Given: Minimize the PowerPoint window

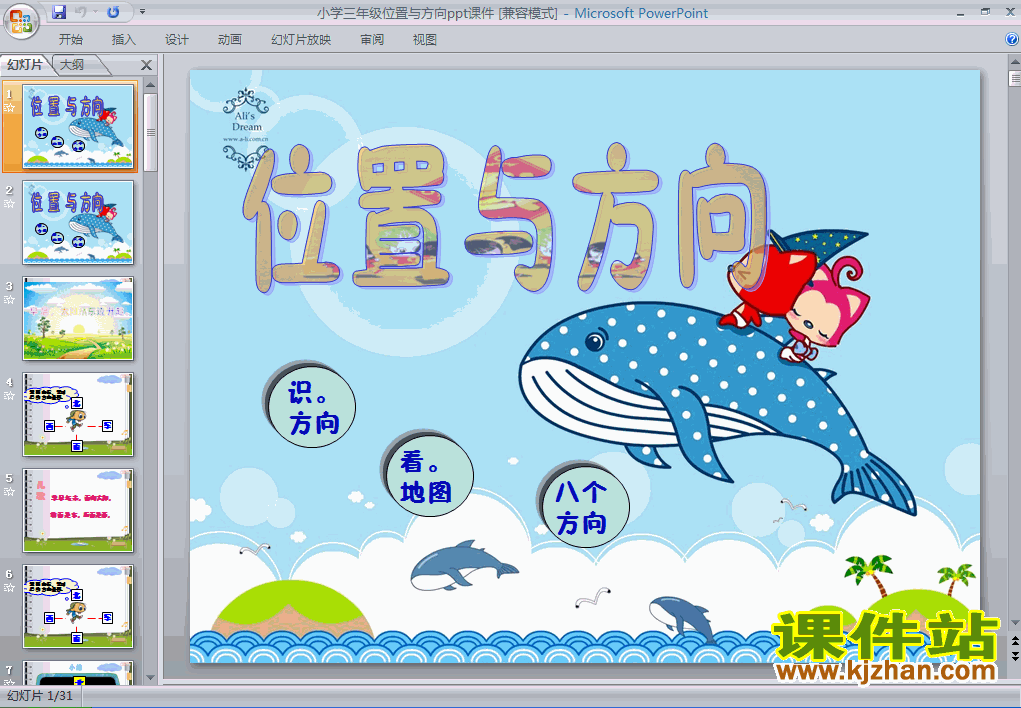Looking at the screenshot, I should (x=960, y=12).
